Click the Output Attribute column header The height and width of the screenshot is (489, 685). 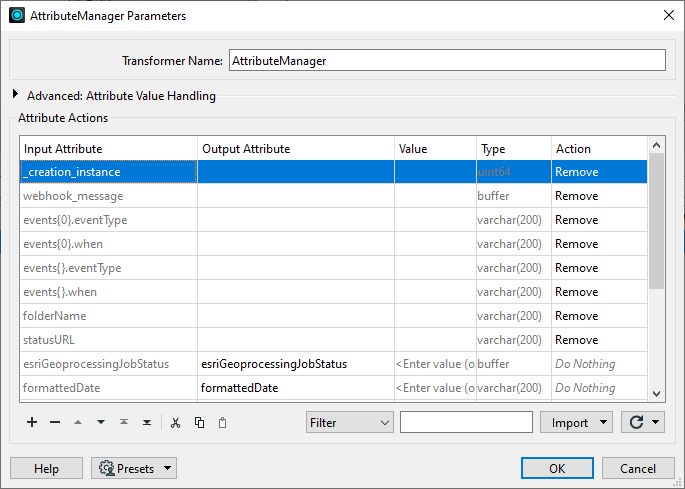pos(296,149)
